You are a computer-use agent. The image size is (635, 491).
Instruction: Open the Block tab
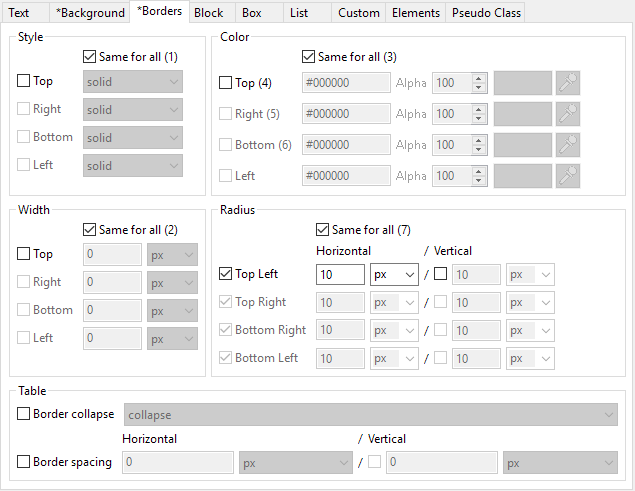(x=209, y=13)
